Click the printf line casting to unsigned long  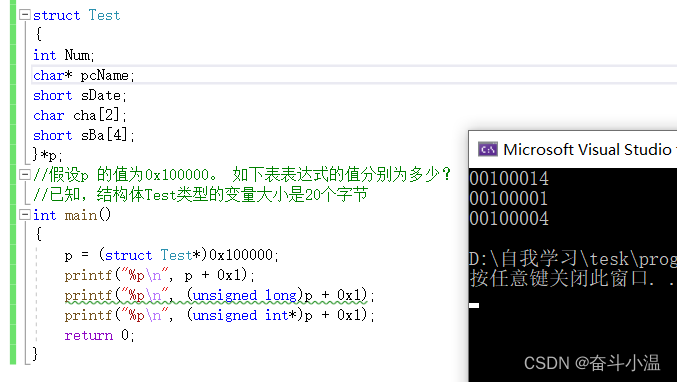tap(220, 295)
